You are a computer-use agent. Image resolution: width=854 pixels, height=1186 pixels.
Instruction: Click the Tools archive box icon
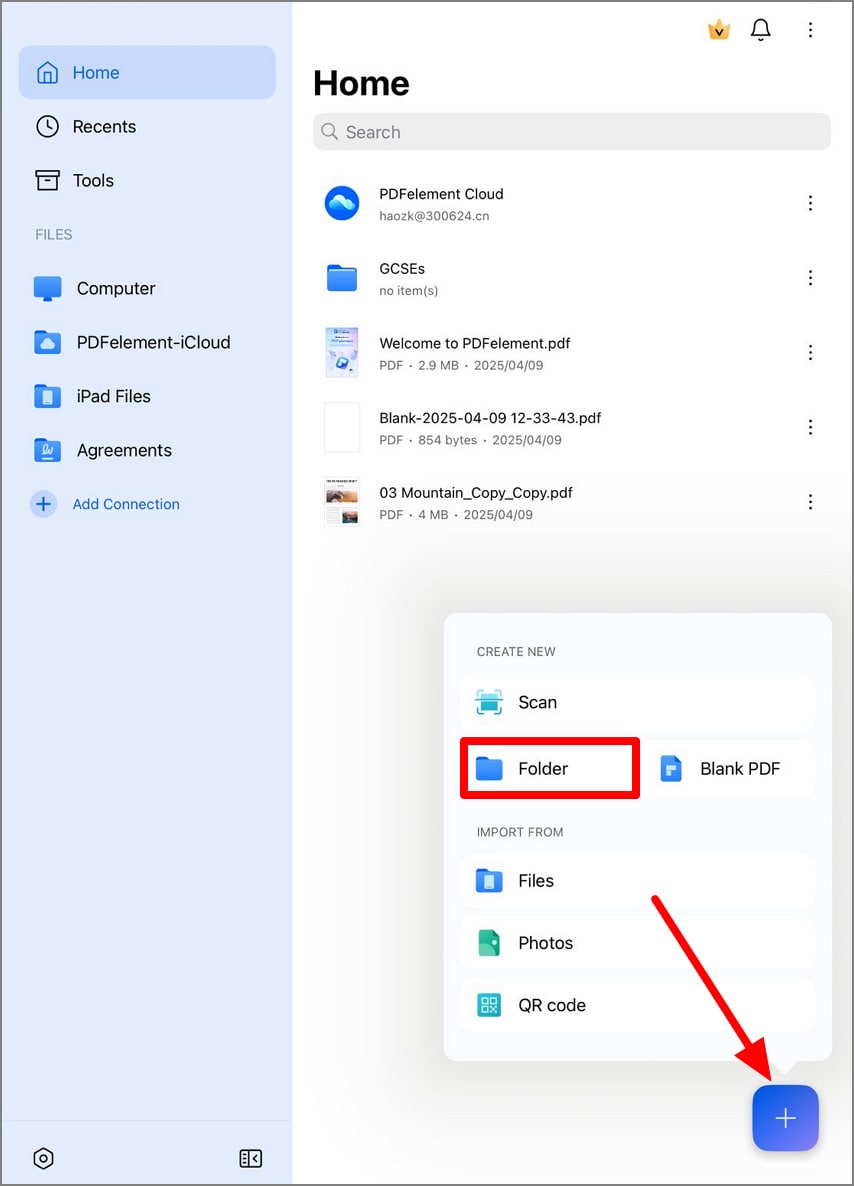point(48,180)
